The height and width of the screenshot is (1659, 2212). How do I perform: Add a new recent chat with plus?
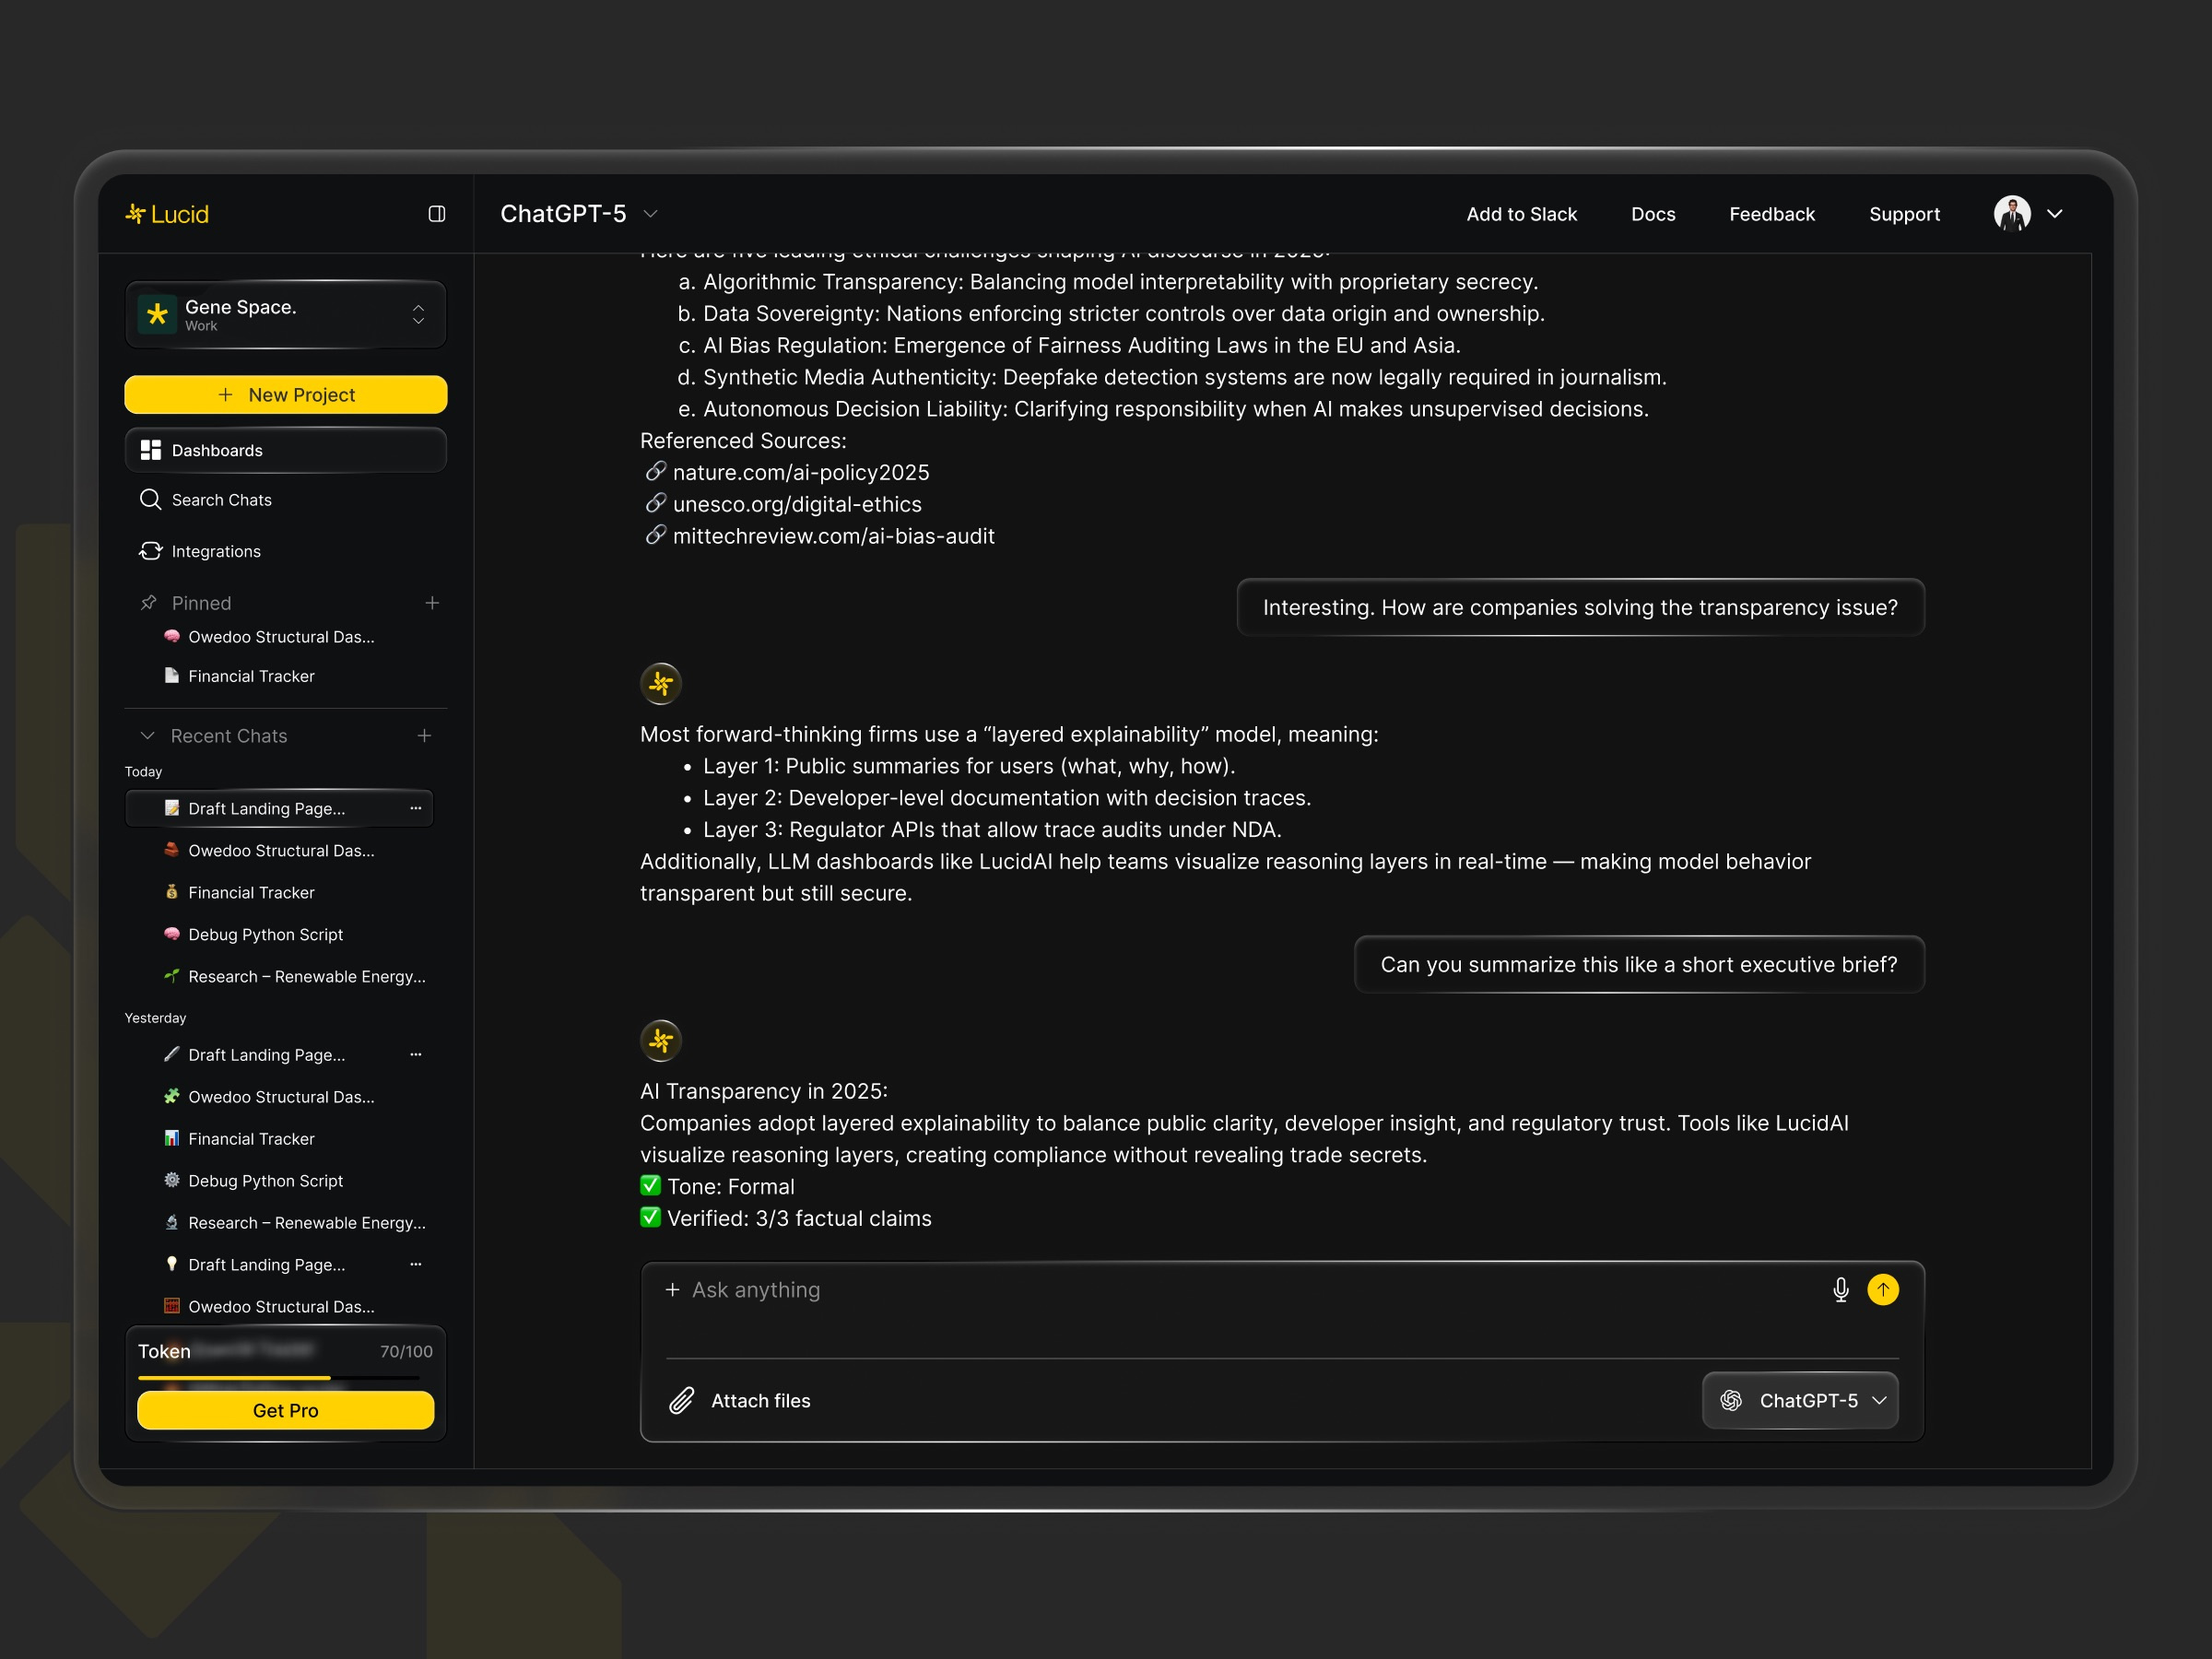pos(424,736)
